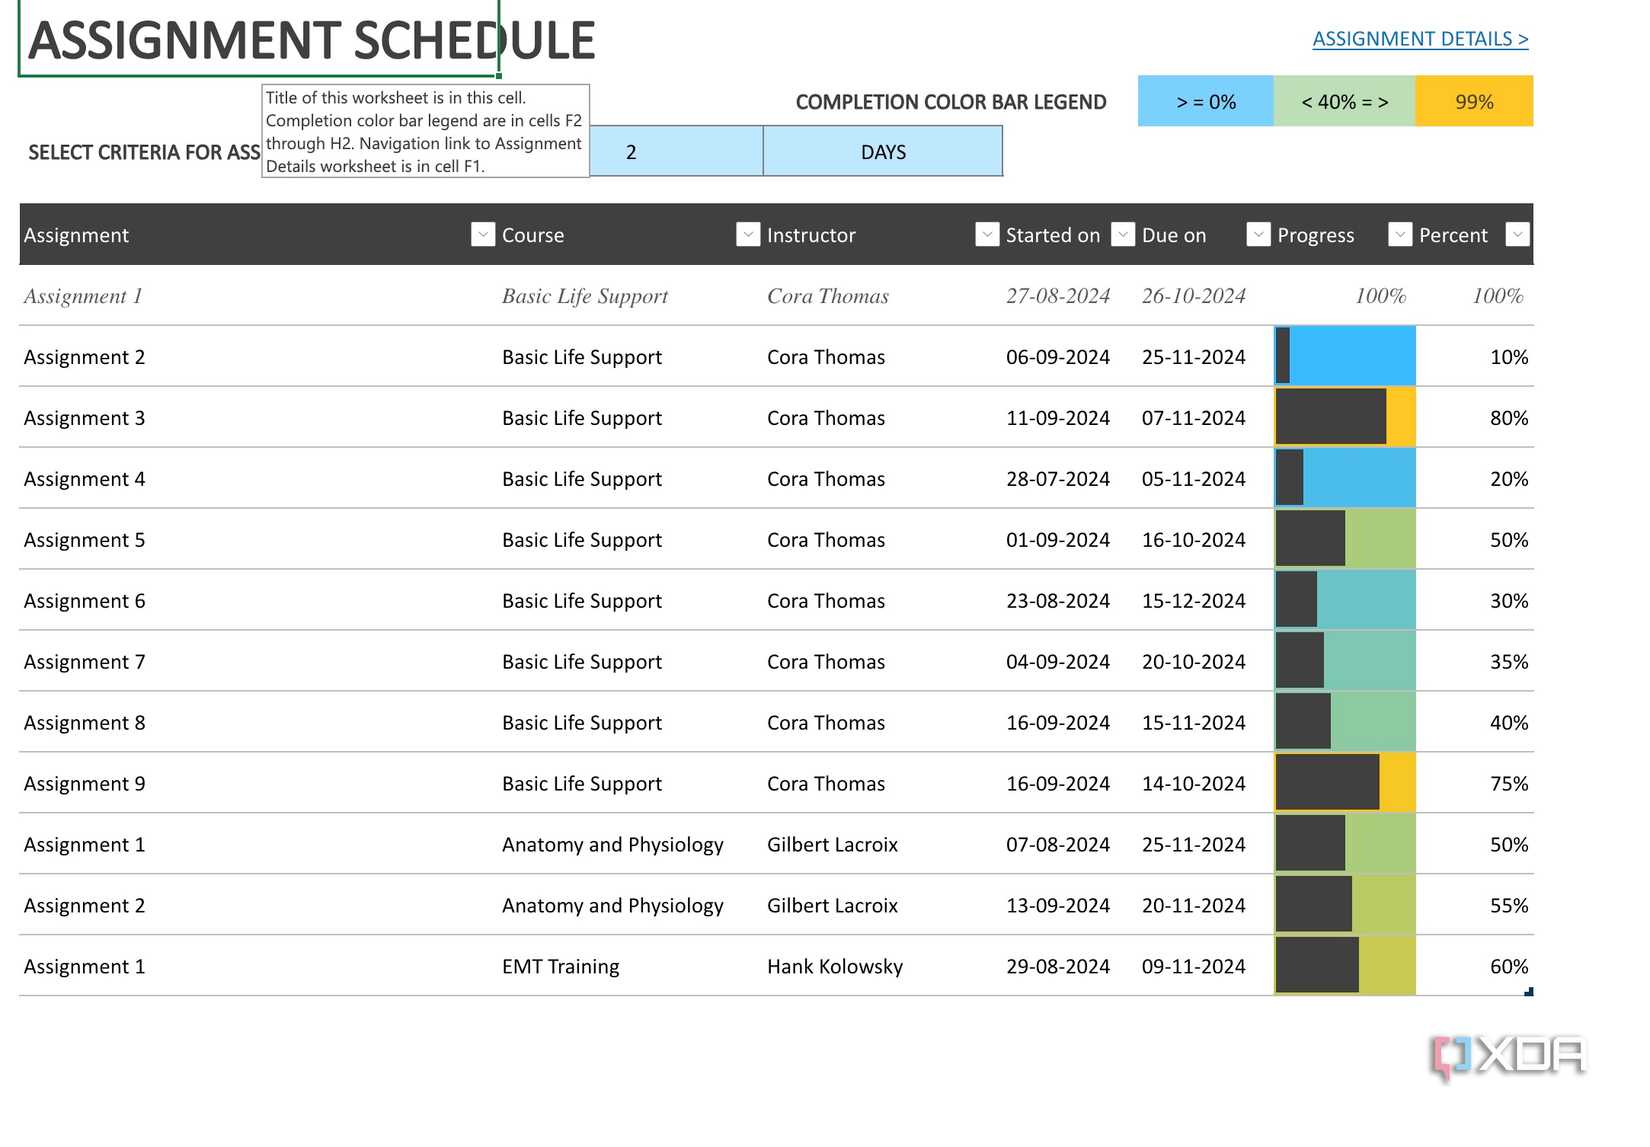Screen dimensions: 1650x1147
Task: Click the XDA watermark logo
Action: click(x=1510, y=1052)
